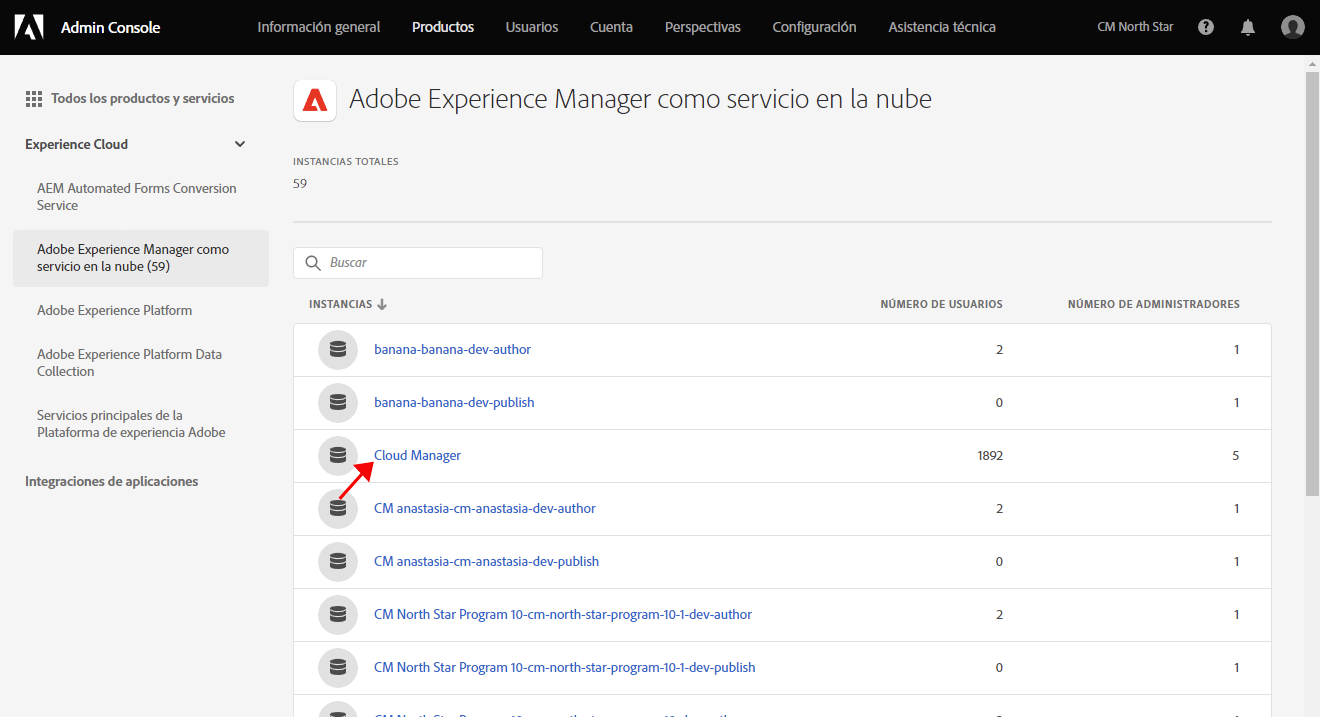Screen dimensions: 1320x717
Task: Click the Adobe logo in the header
Action: [28, 27]
